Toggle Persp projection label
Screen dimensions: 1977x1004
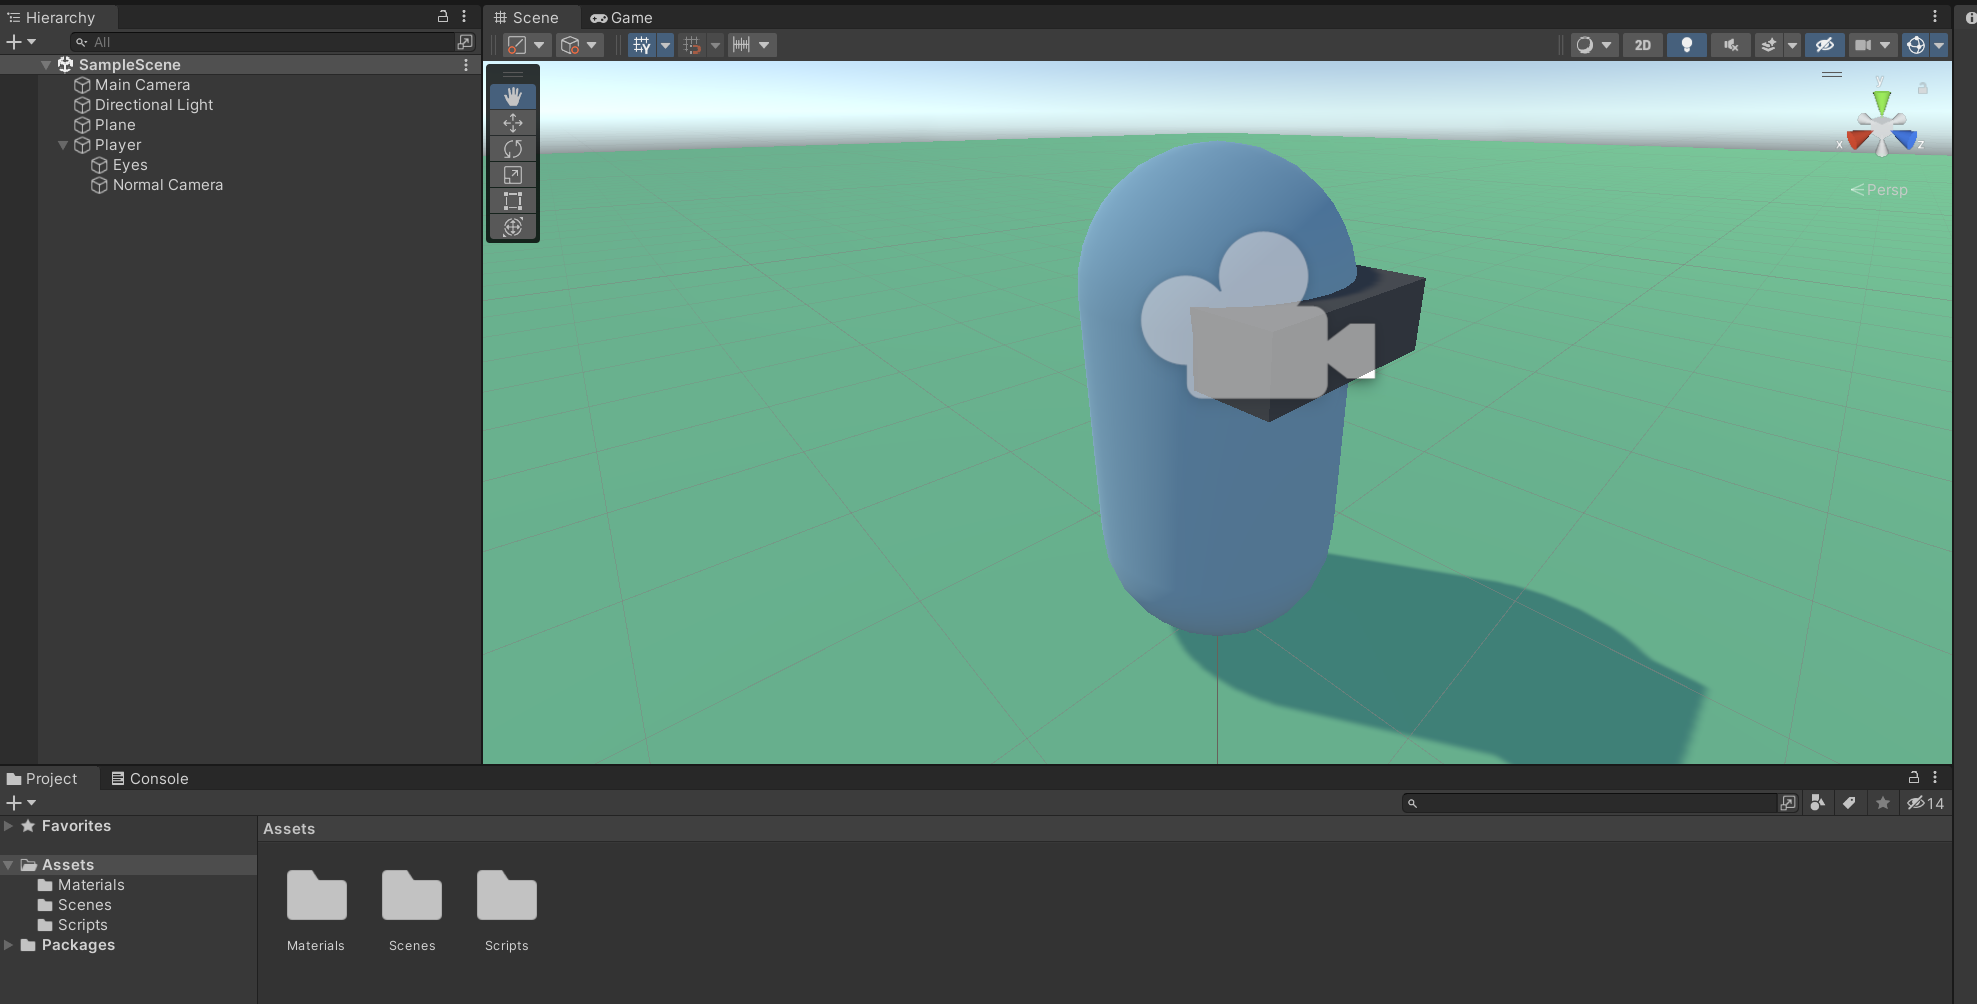(1879, 190)
